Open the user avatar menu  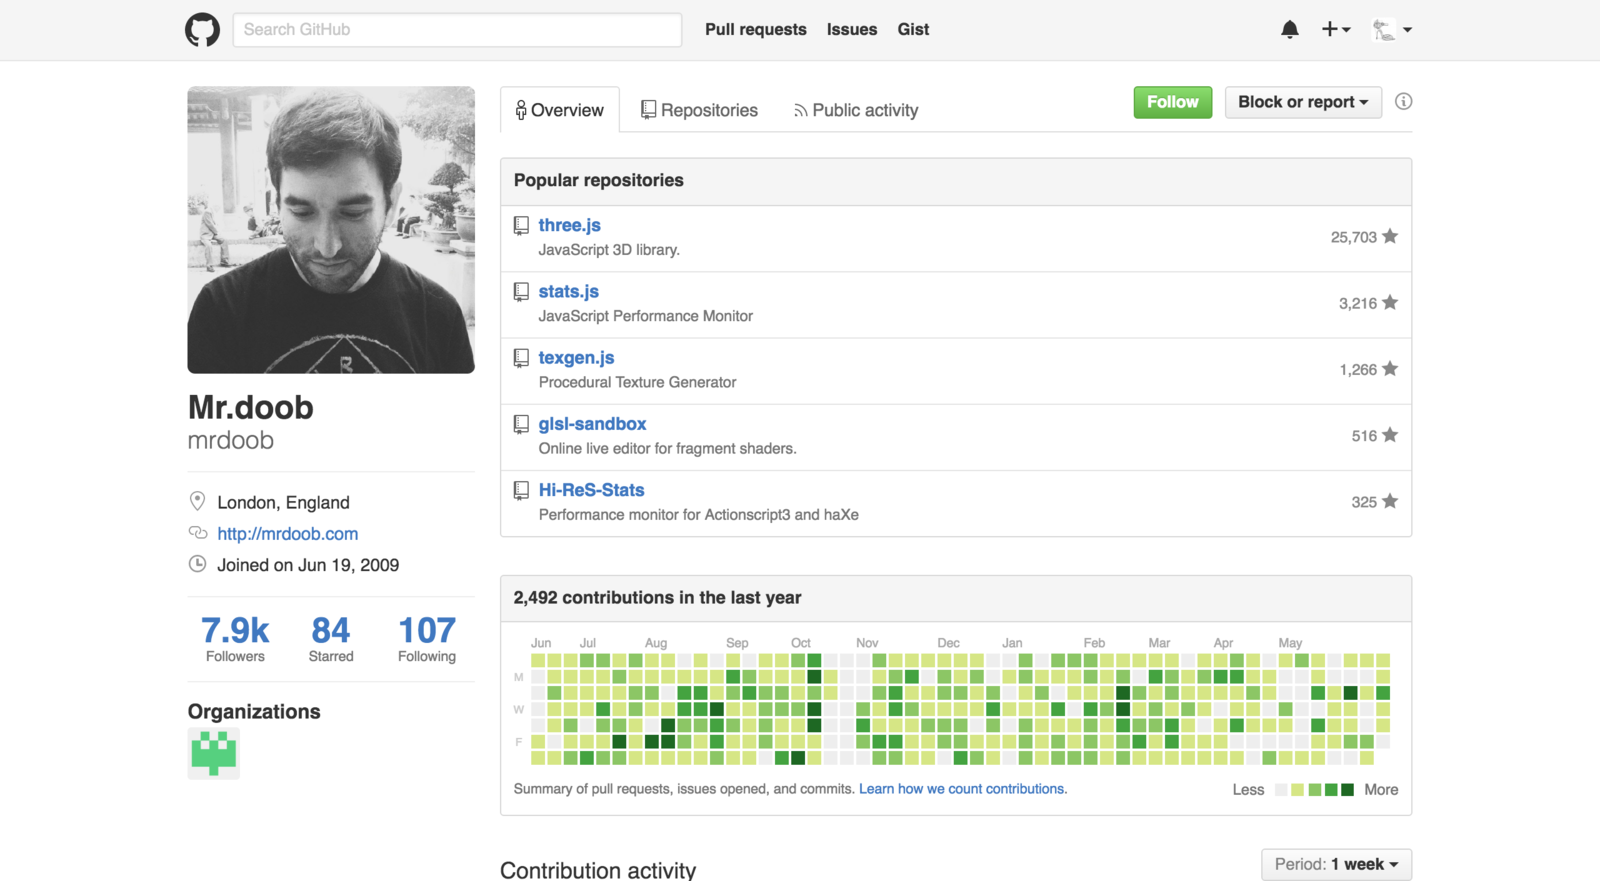[x=1392, y=30]
